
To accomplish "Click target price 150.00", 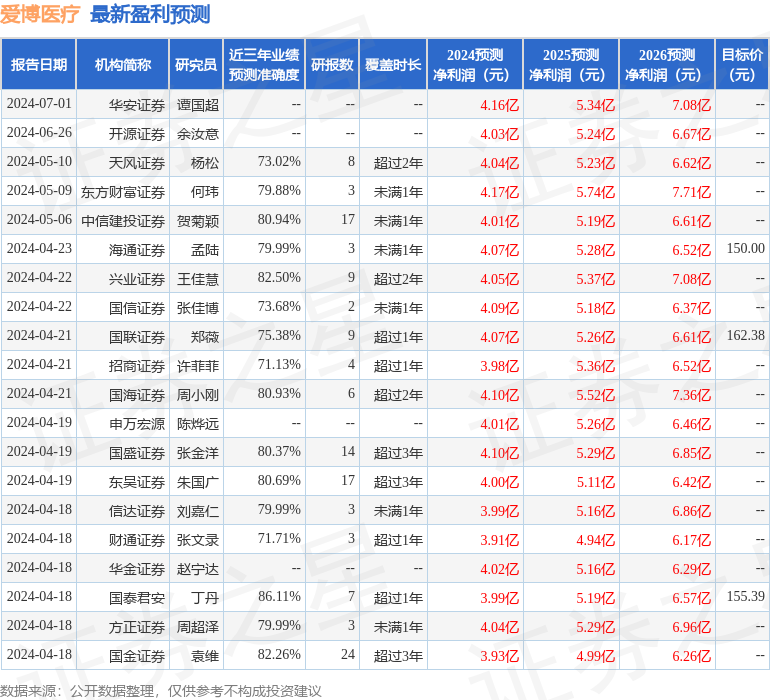I will 745,249.
